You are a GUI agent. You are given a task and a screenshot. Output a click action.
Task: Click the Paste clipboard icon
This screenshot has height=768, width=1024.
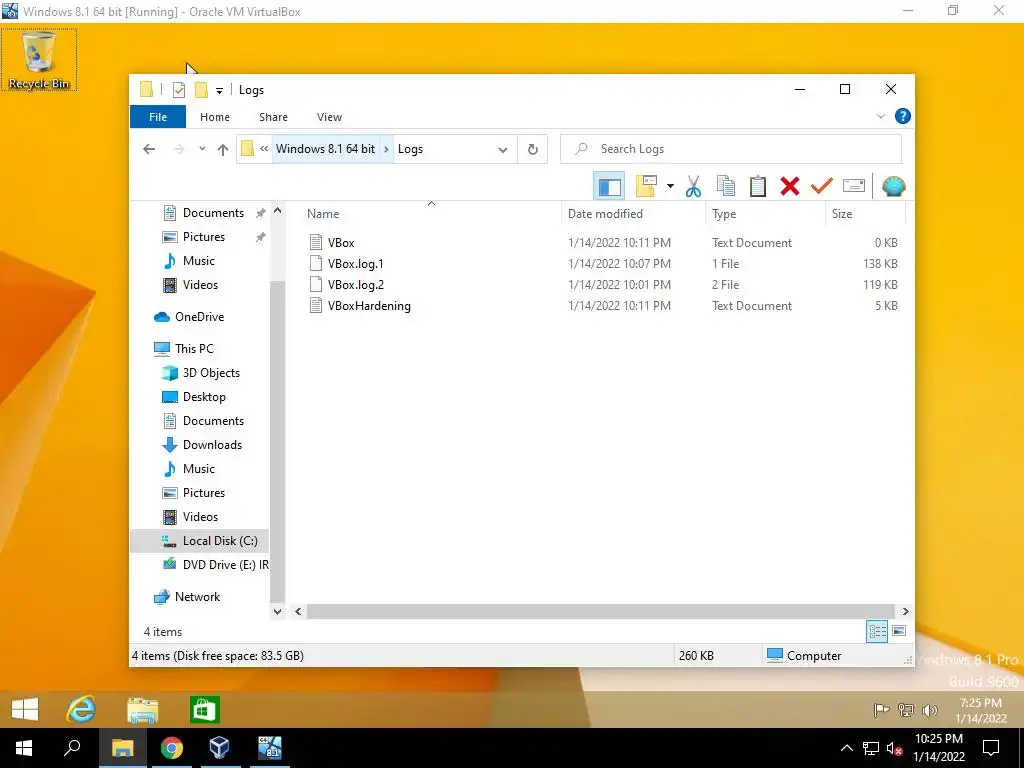(758, 186)
